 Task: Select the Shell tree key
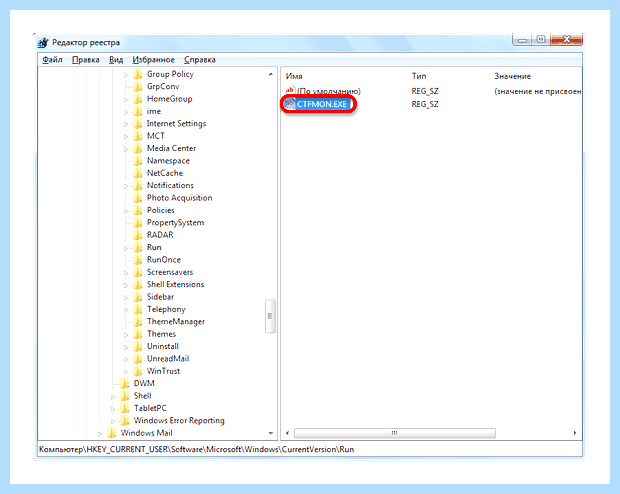coord(142,396)
